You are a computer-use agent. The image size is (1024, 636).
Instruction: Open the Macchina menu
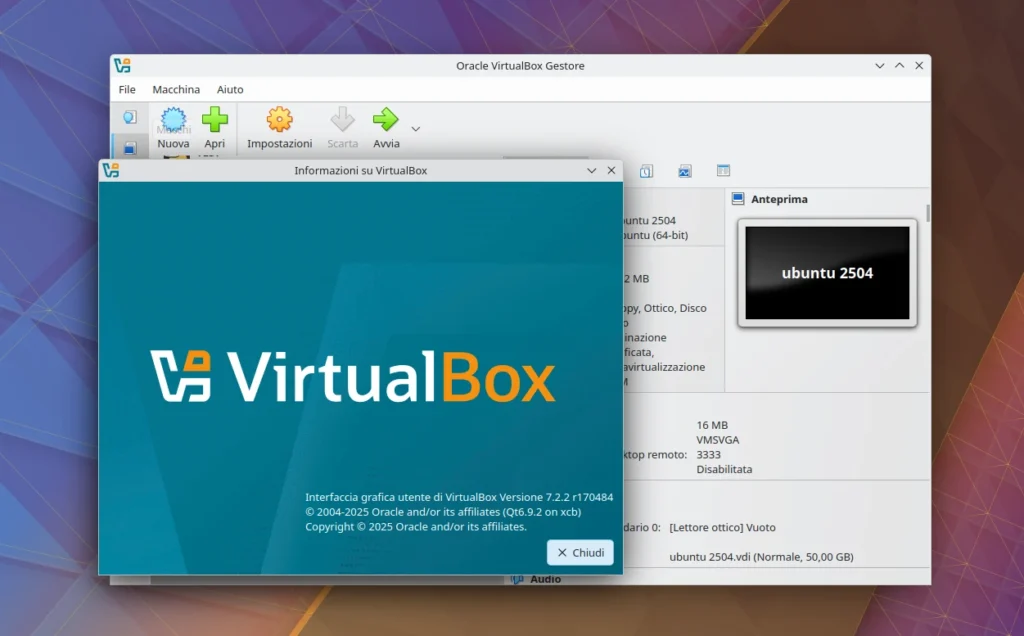click(176, 89)
